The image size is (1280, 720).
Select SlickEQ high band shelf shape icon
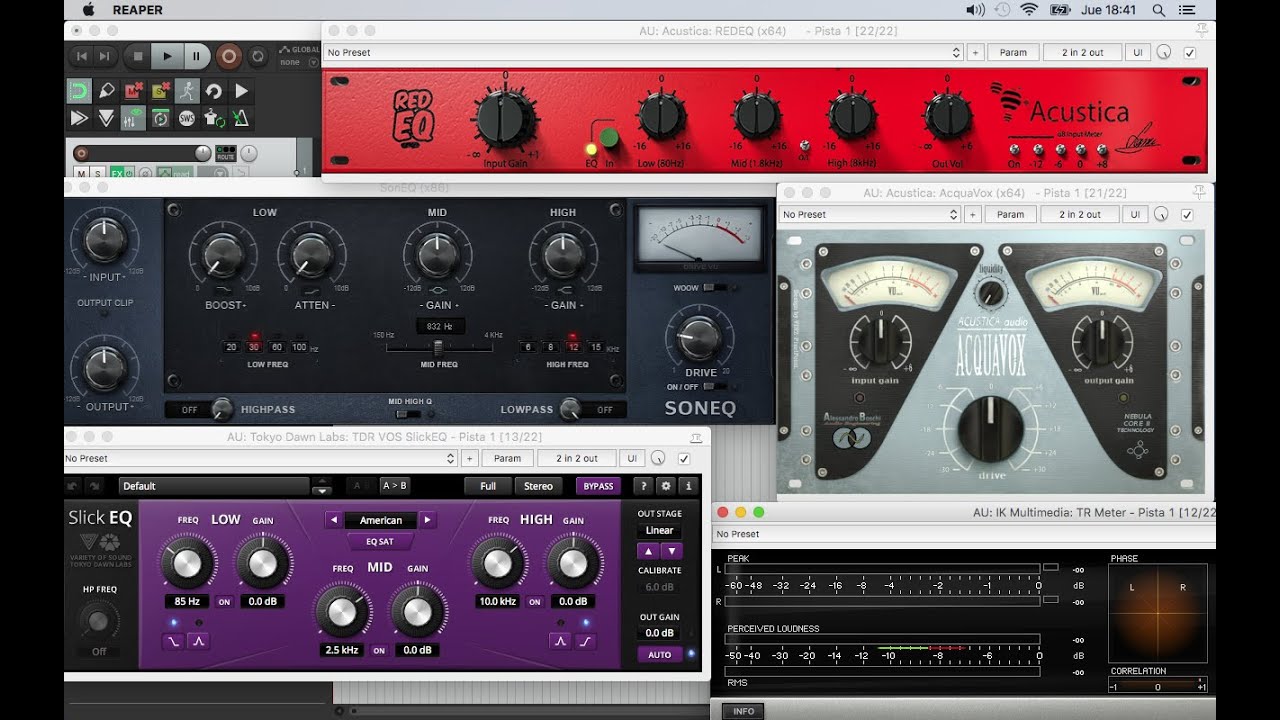pyautogui.click(x=585, y=641)
